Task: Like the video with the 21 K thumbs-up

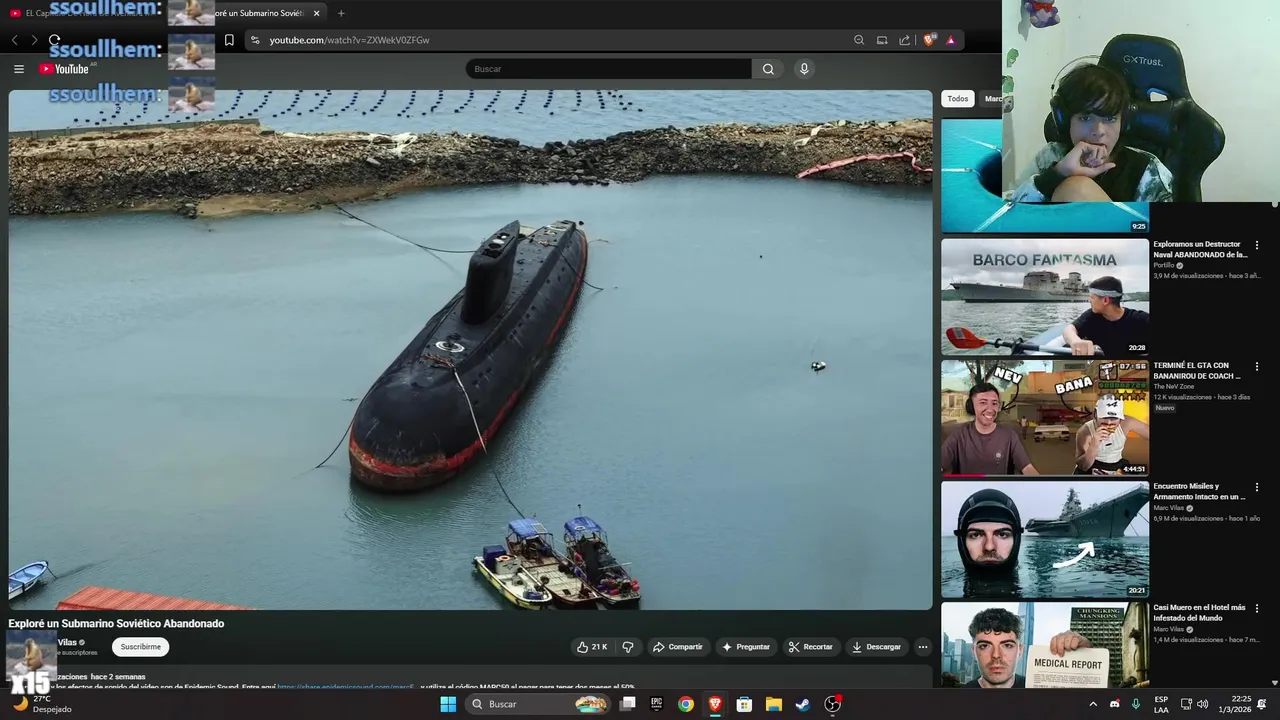Action: click(x=592, y=647)
